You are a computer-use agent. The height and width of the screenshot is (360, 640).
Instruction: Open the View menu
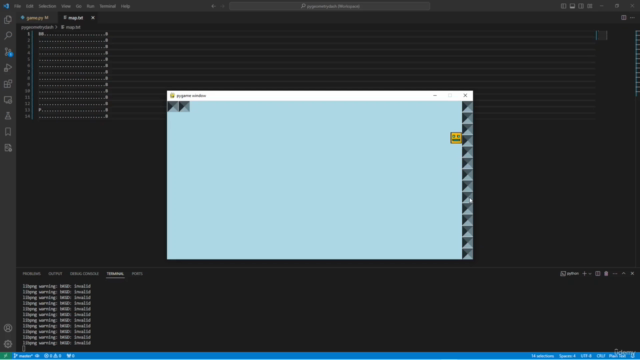(66, 6)
